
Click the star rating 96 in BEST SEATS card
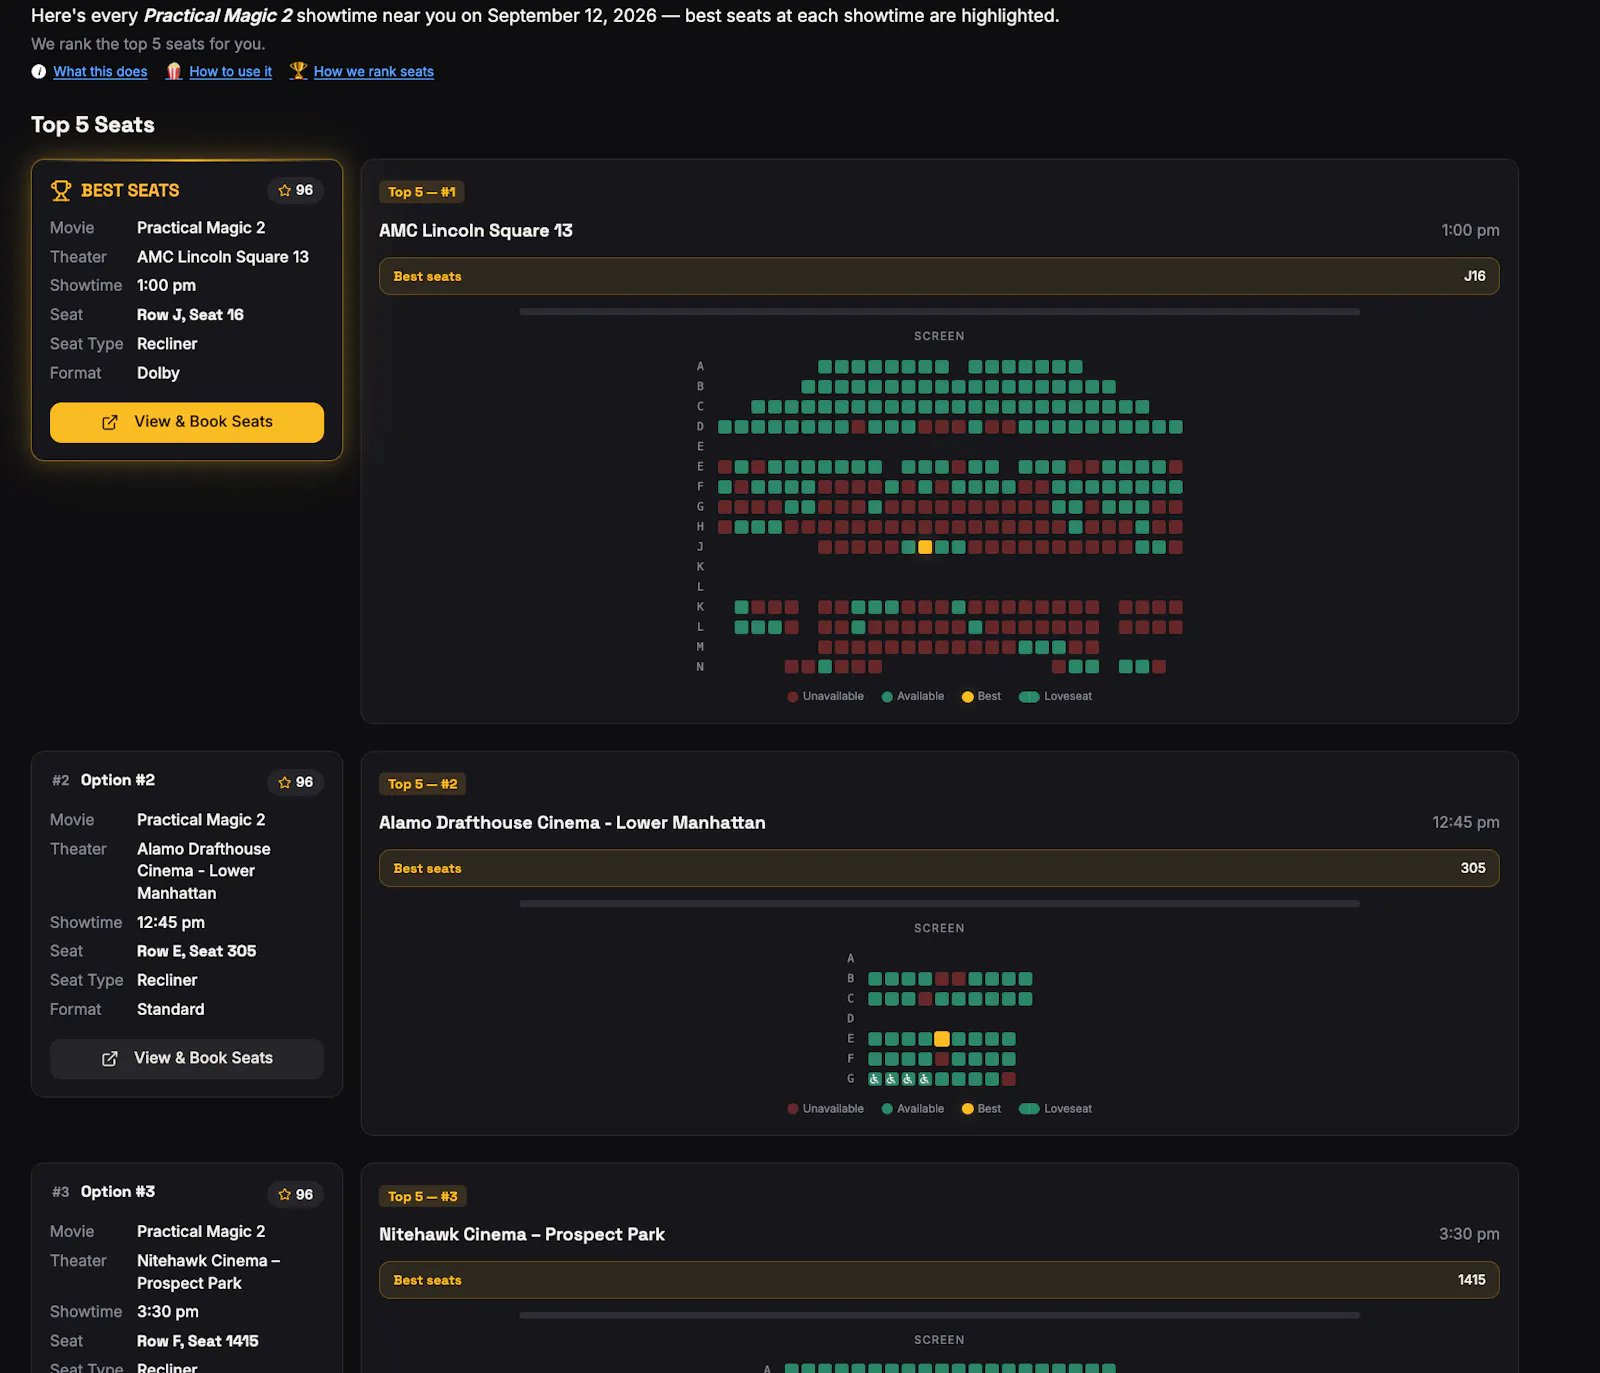click(x=295, y=190)
